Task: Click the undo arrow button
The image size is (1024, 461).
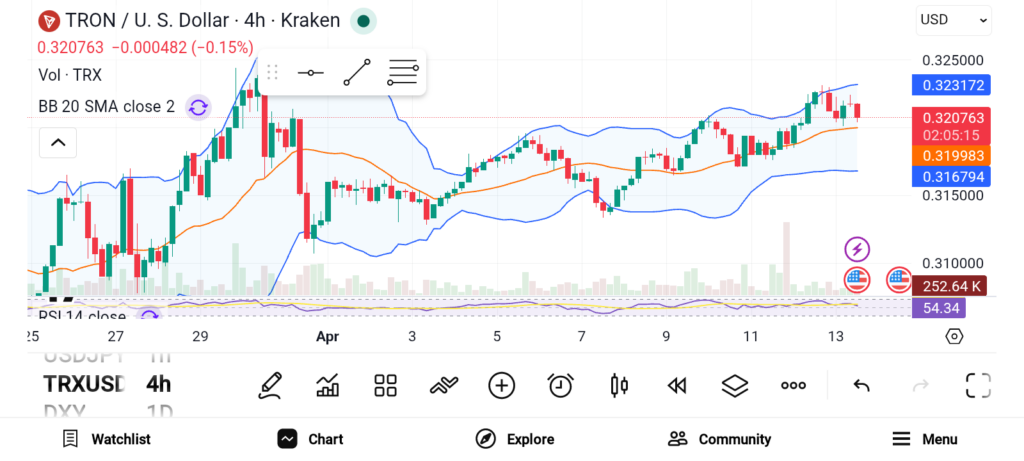Action: (861, 385)
